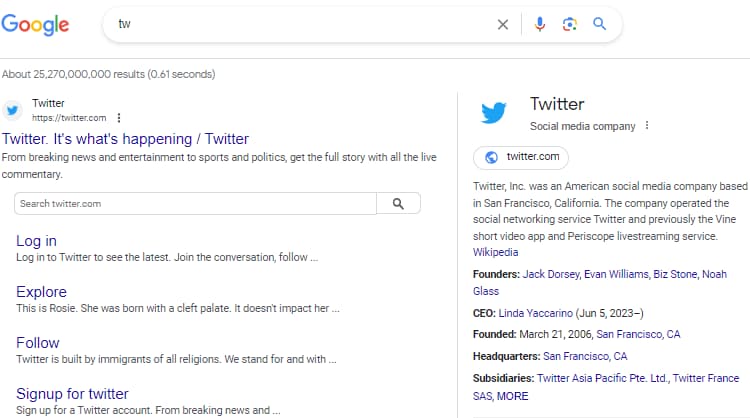The height and width of the screenshot is (418, 750).
Task: Clear the search query with X icon
Action: point(503,25)
